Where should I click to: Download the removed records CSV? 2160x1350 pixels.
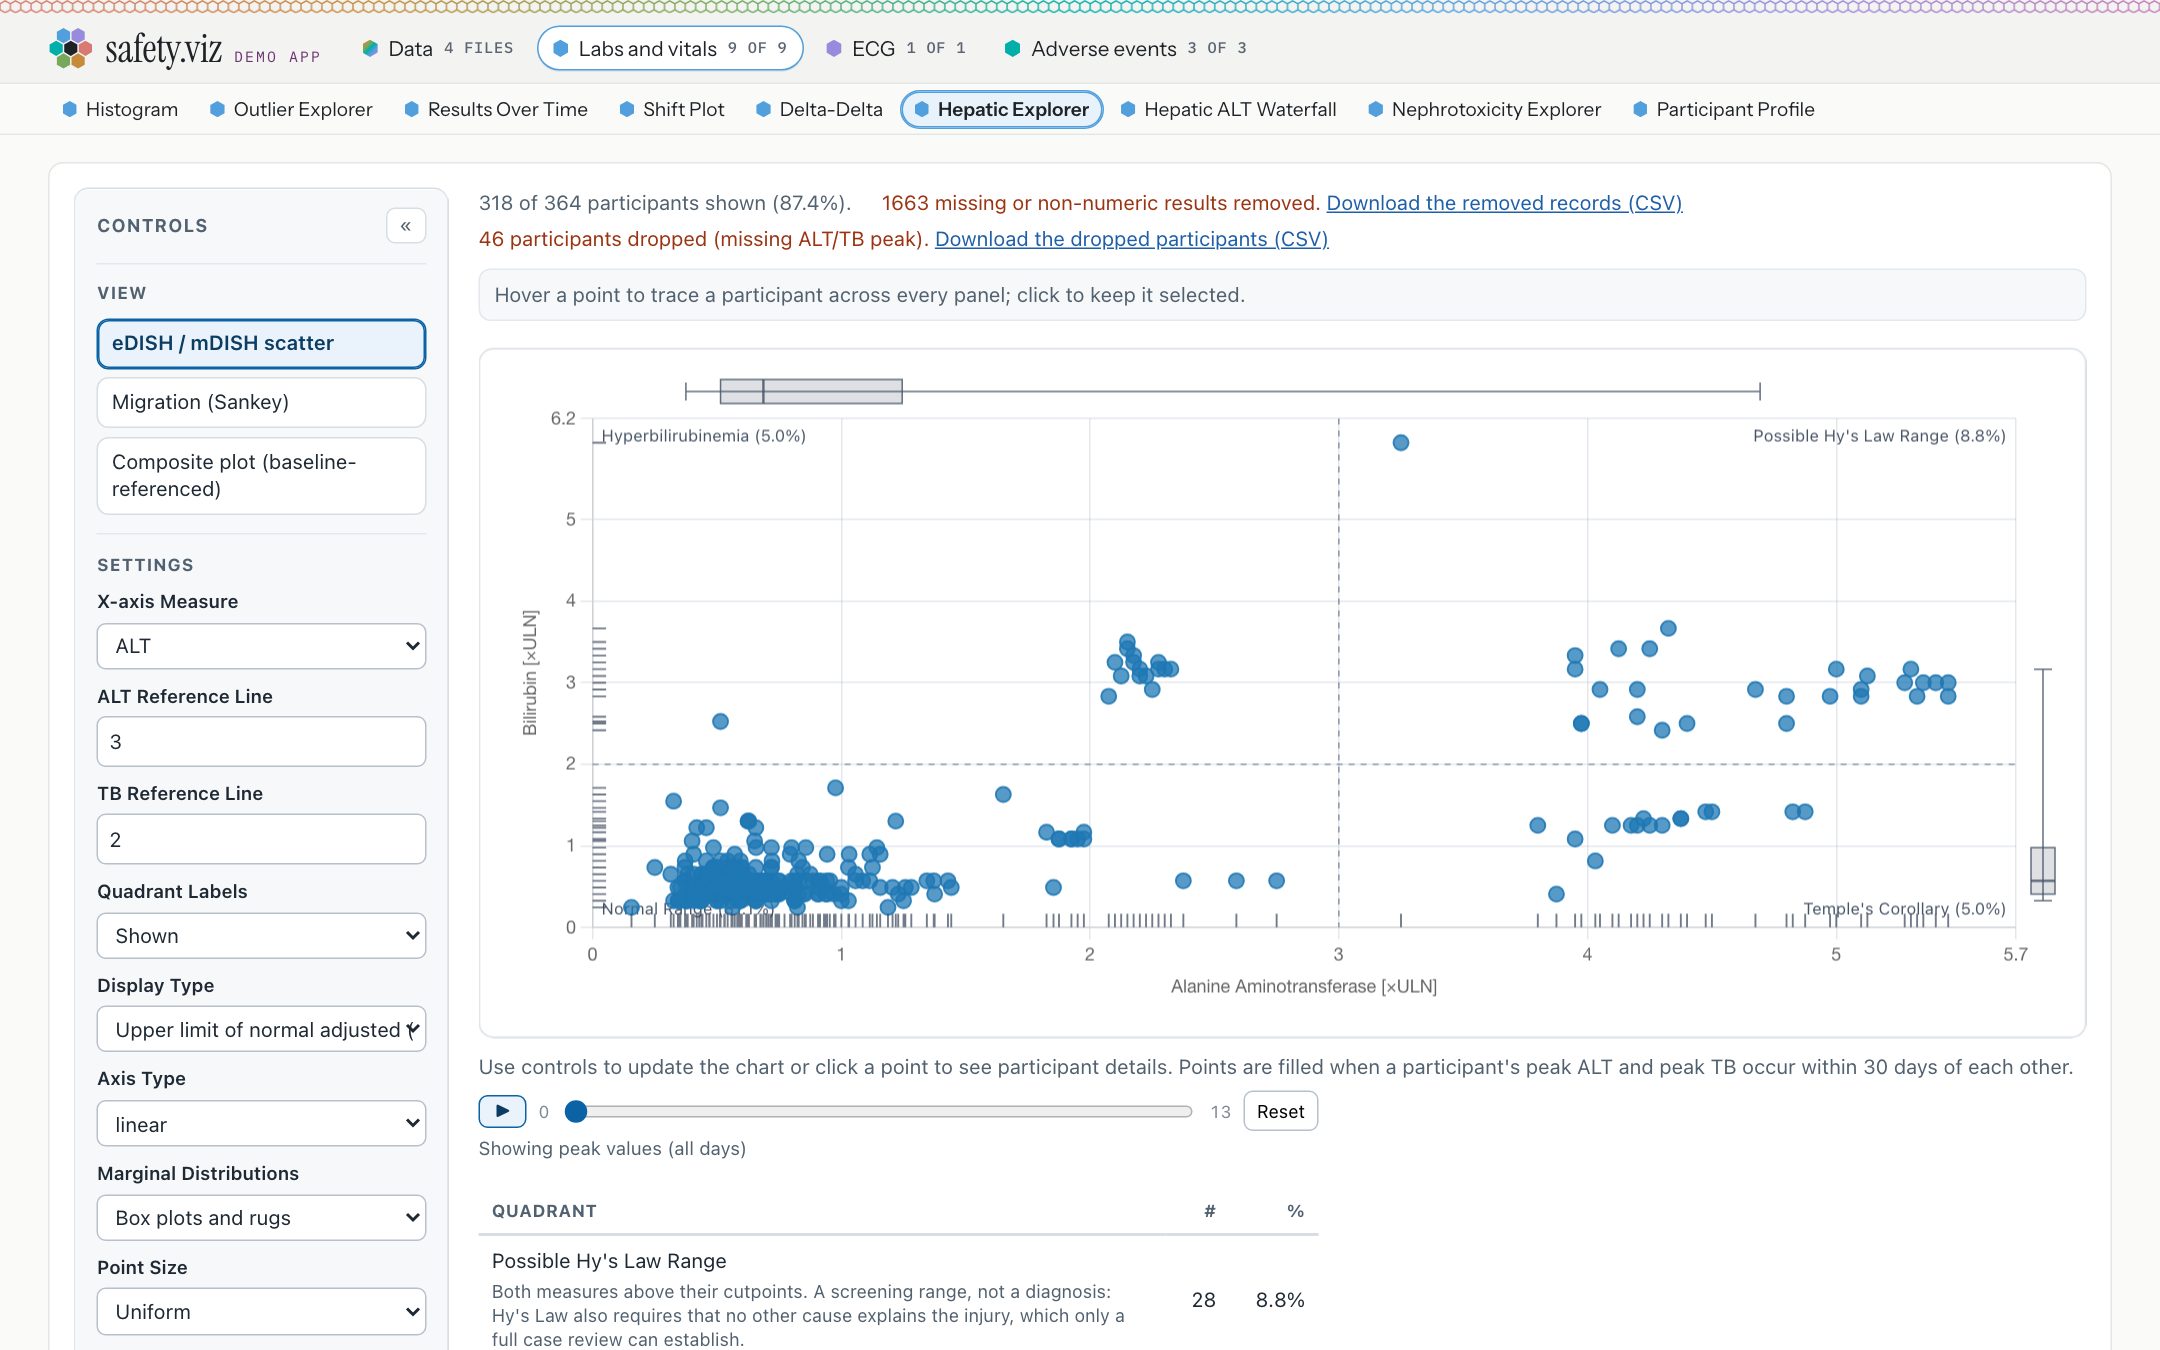(1504, 203)
